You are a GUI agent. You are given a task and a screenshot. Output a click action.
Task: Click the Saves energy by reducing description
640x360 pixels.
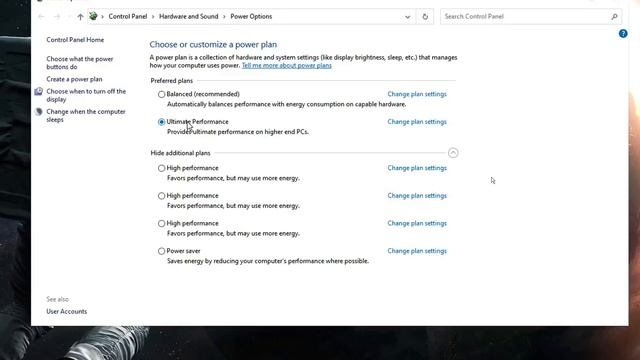[x=268, y=261]
